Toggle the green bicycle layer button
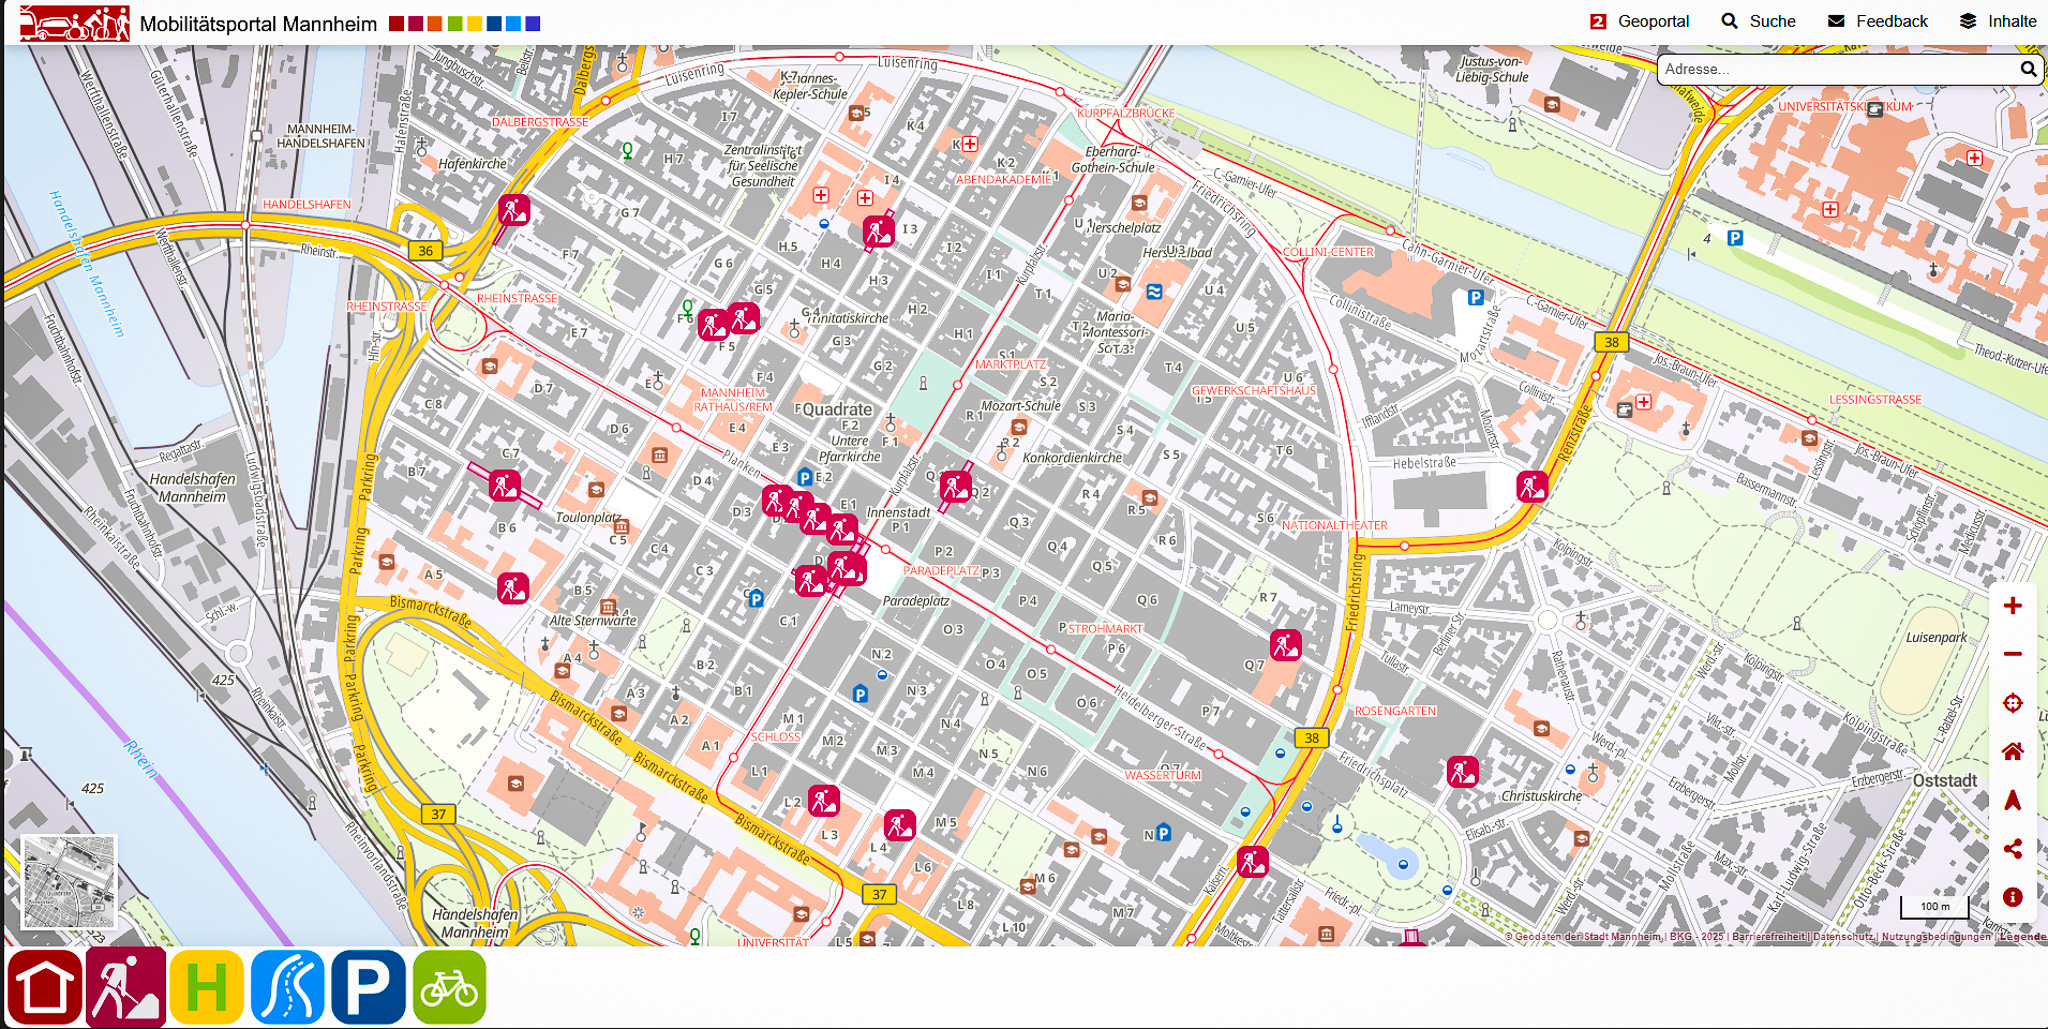The height and width of the screenshot is (1029, 2048). point(449,987)
